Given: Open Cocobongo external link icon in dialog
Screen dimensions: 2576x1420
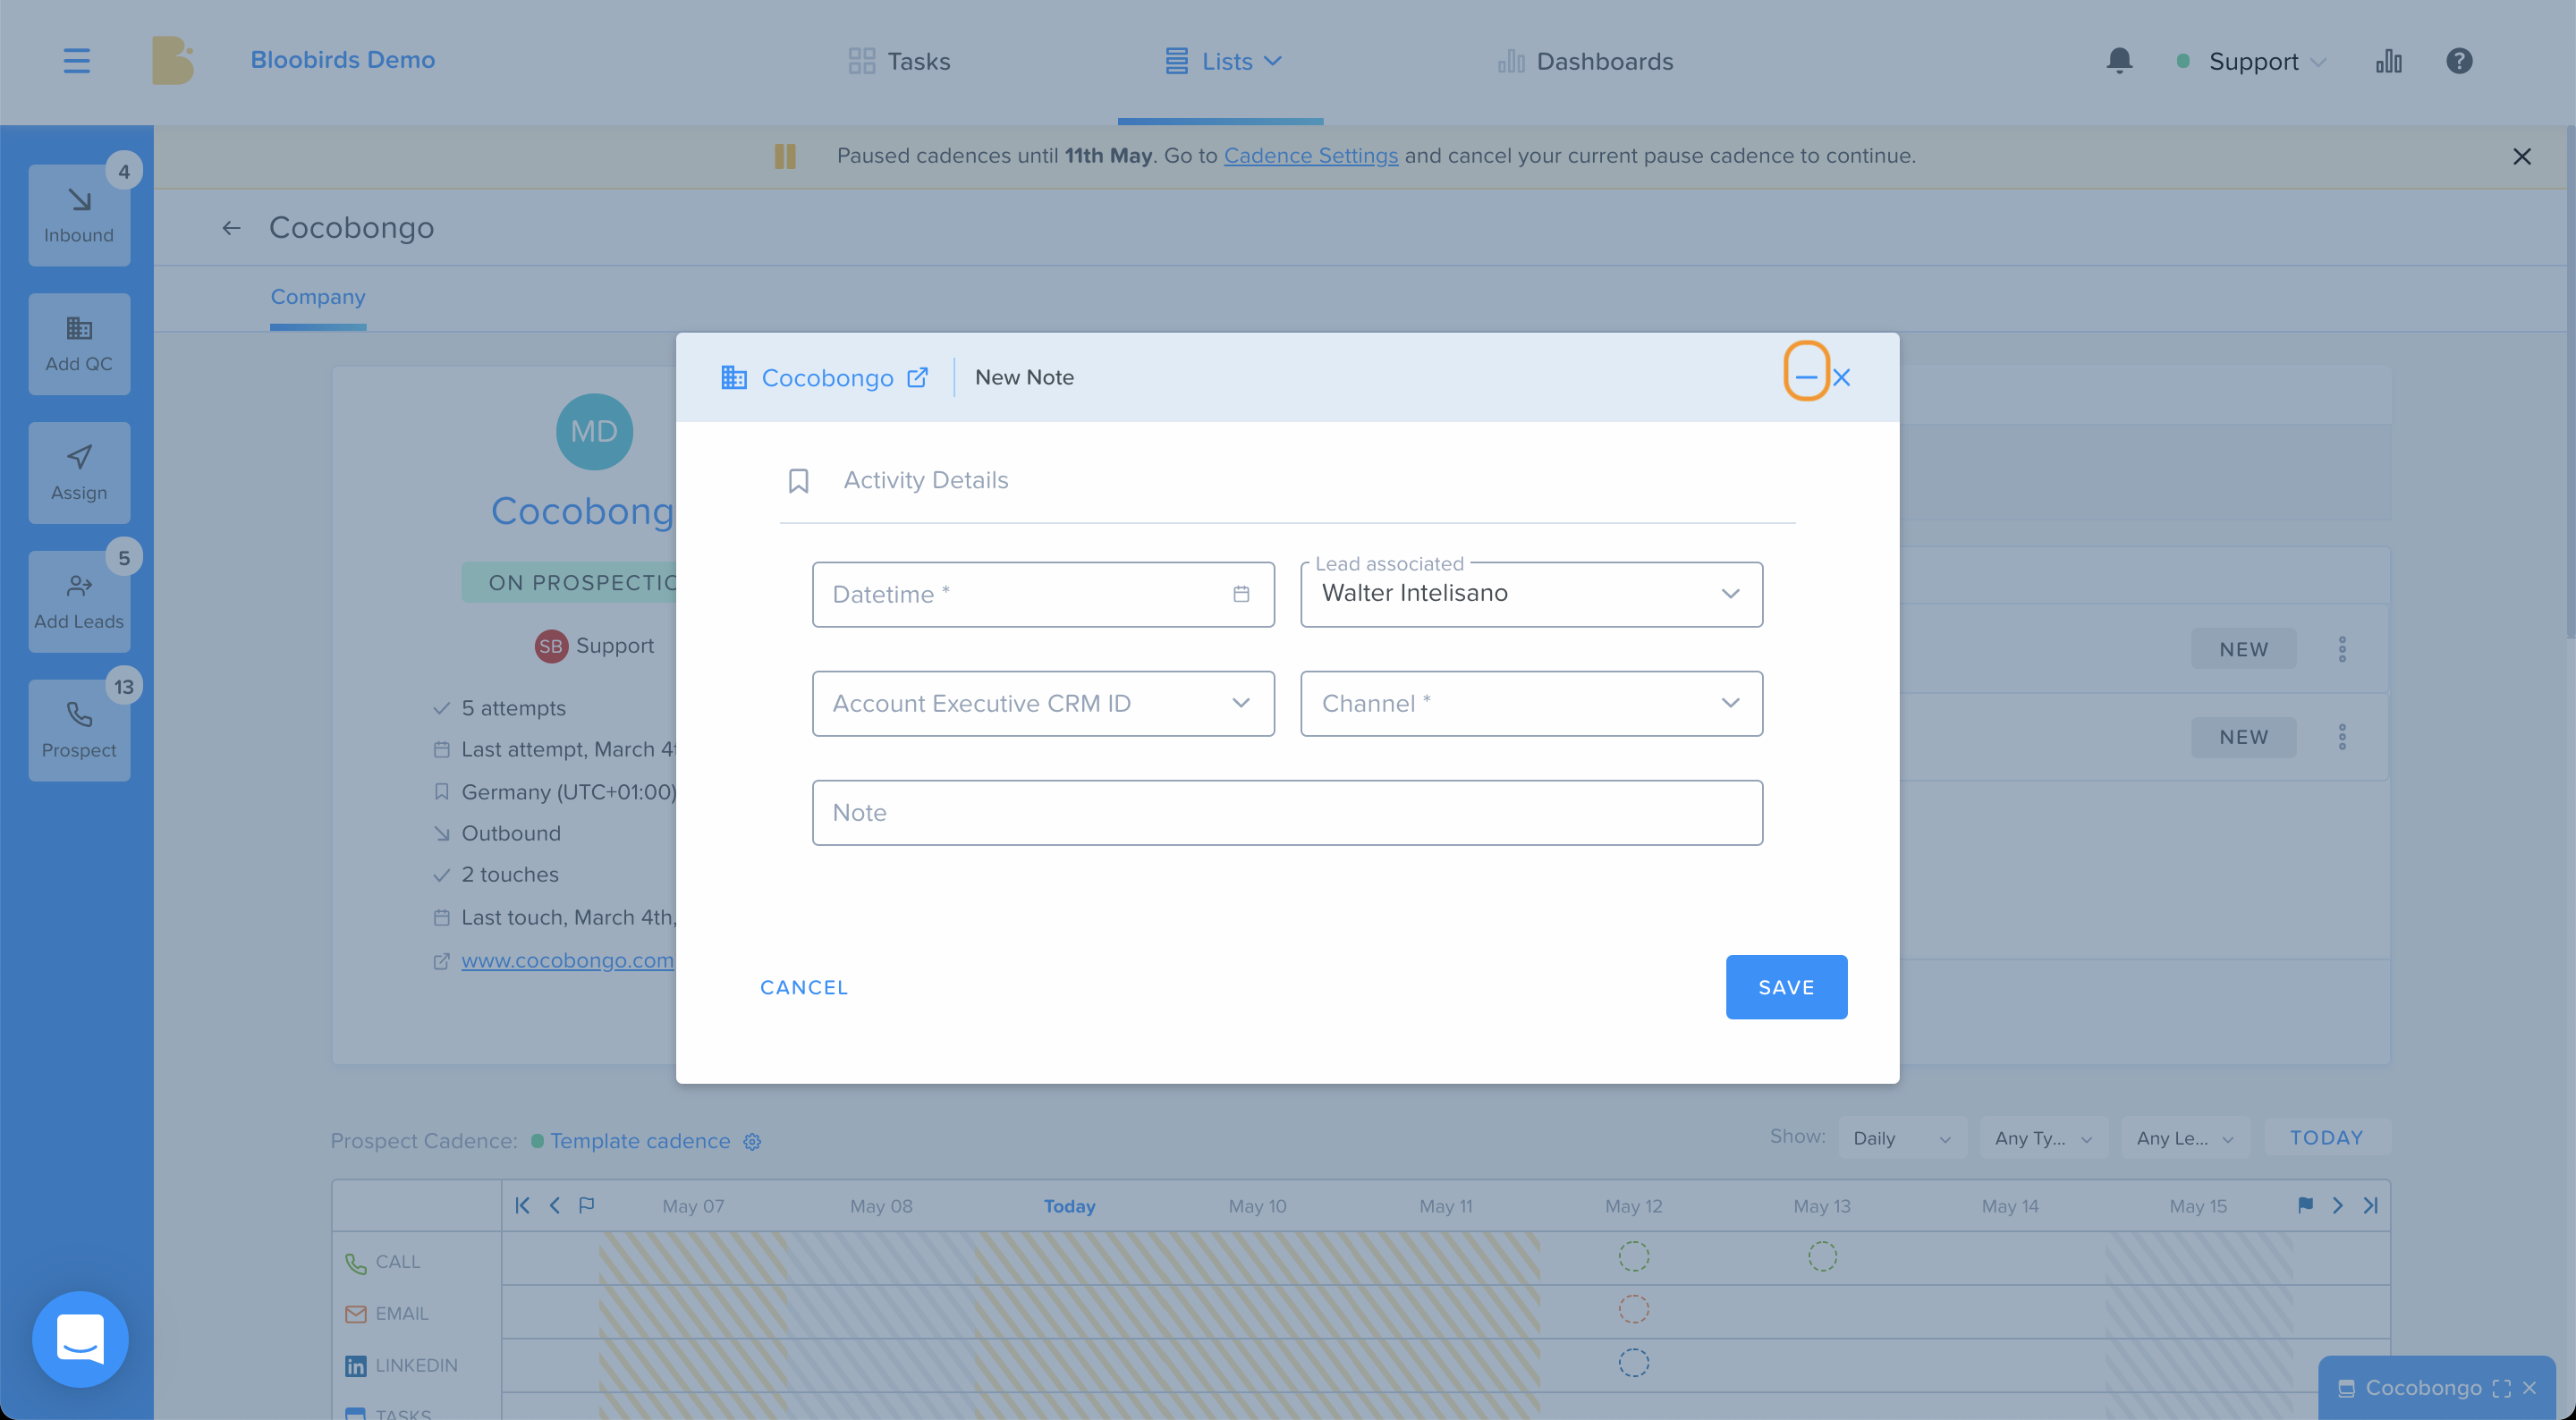Looking at the screenshot, I should click(917, 377).
